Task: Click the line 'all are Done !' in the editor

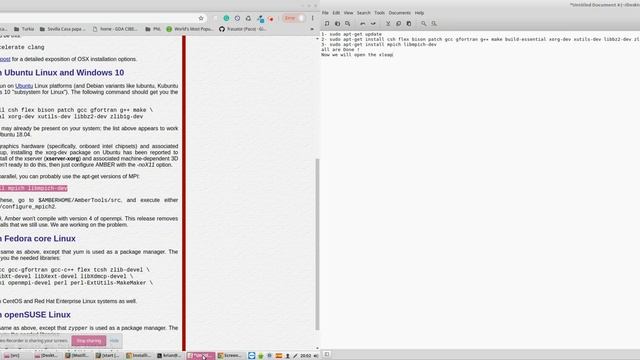Action: 340,49
